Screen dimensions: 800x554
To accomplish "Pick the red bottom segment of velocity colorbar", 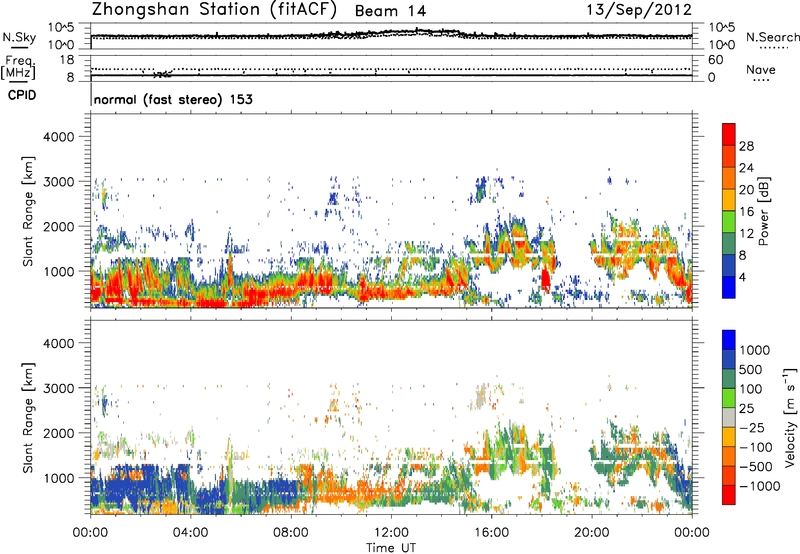I will (x=729, y=495).
